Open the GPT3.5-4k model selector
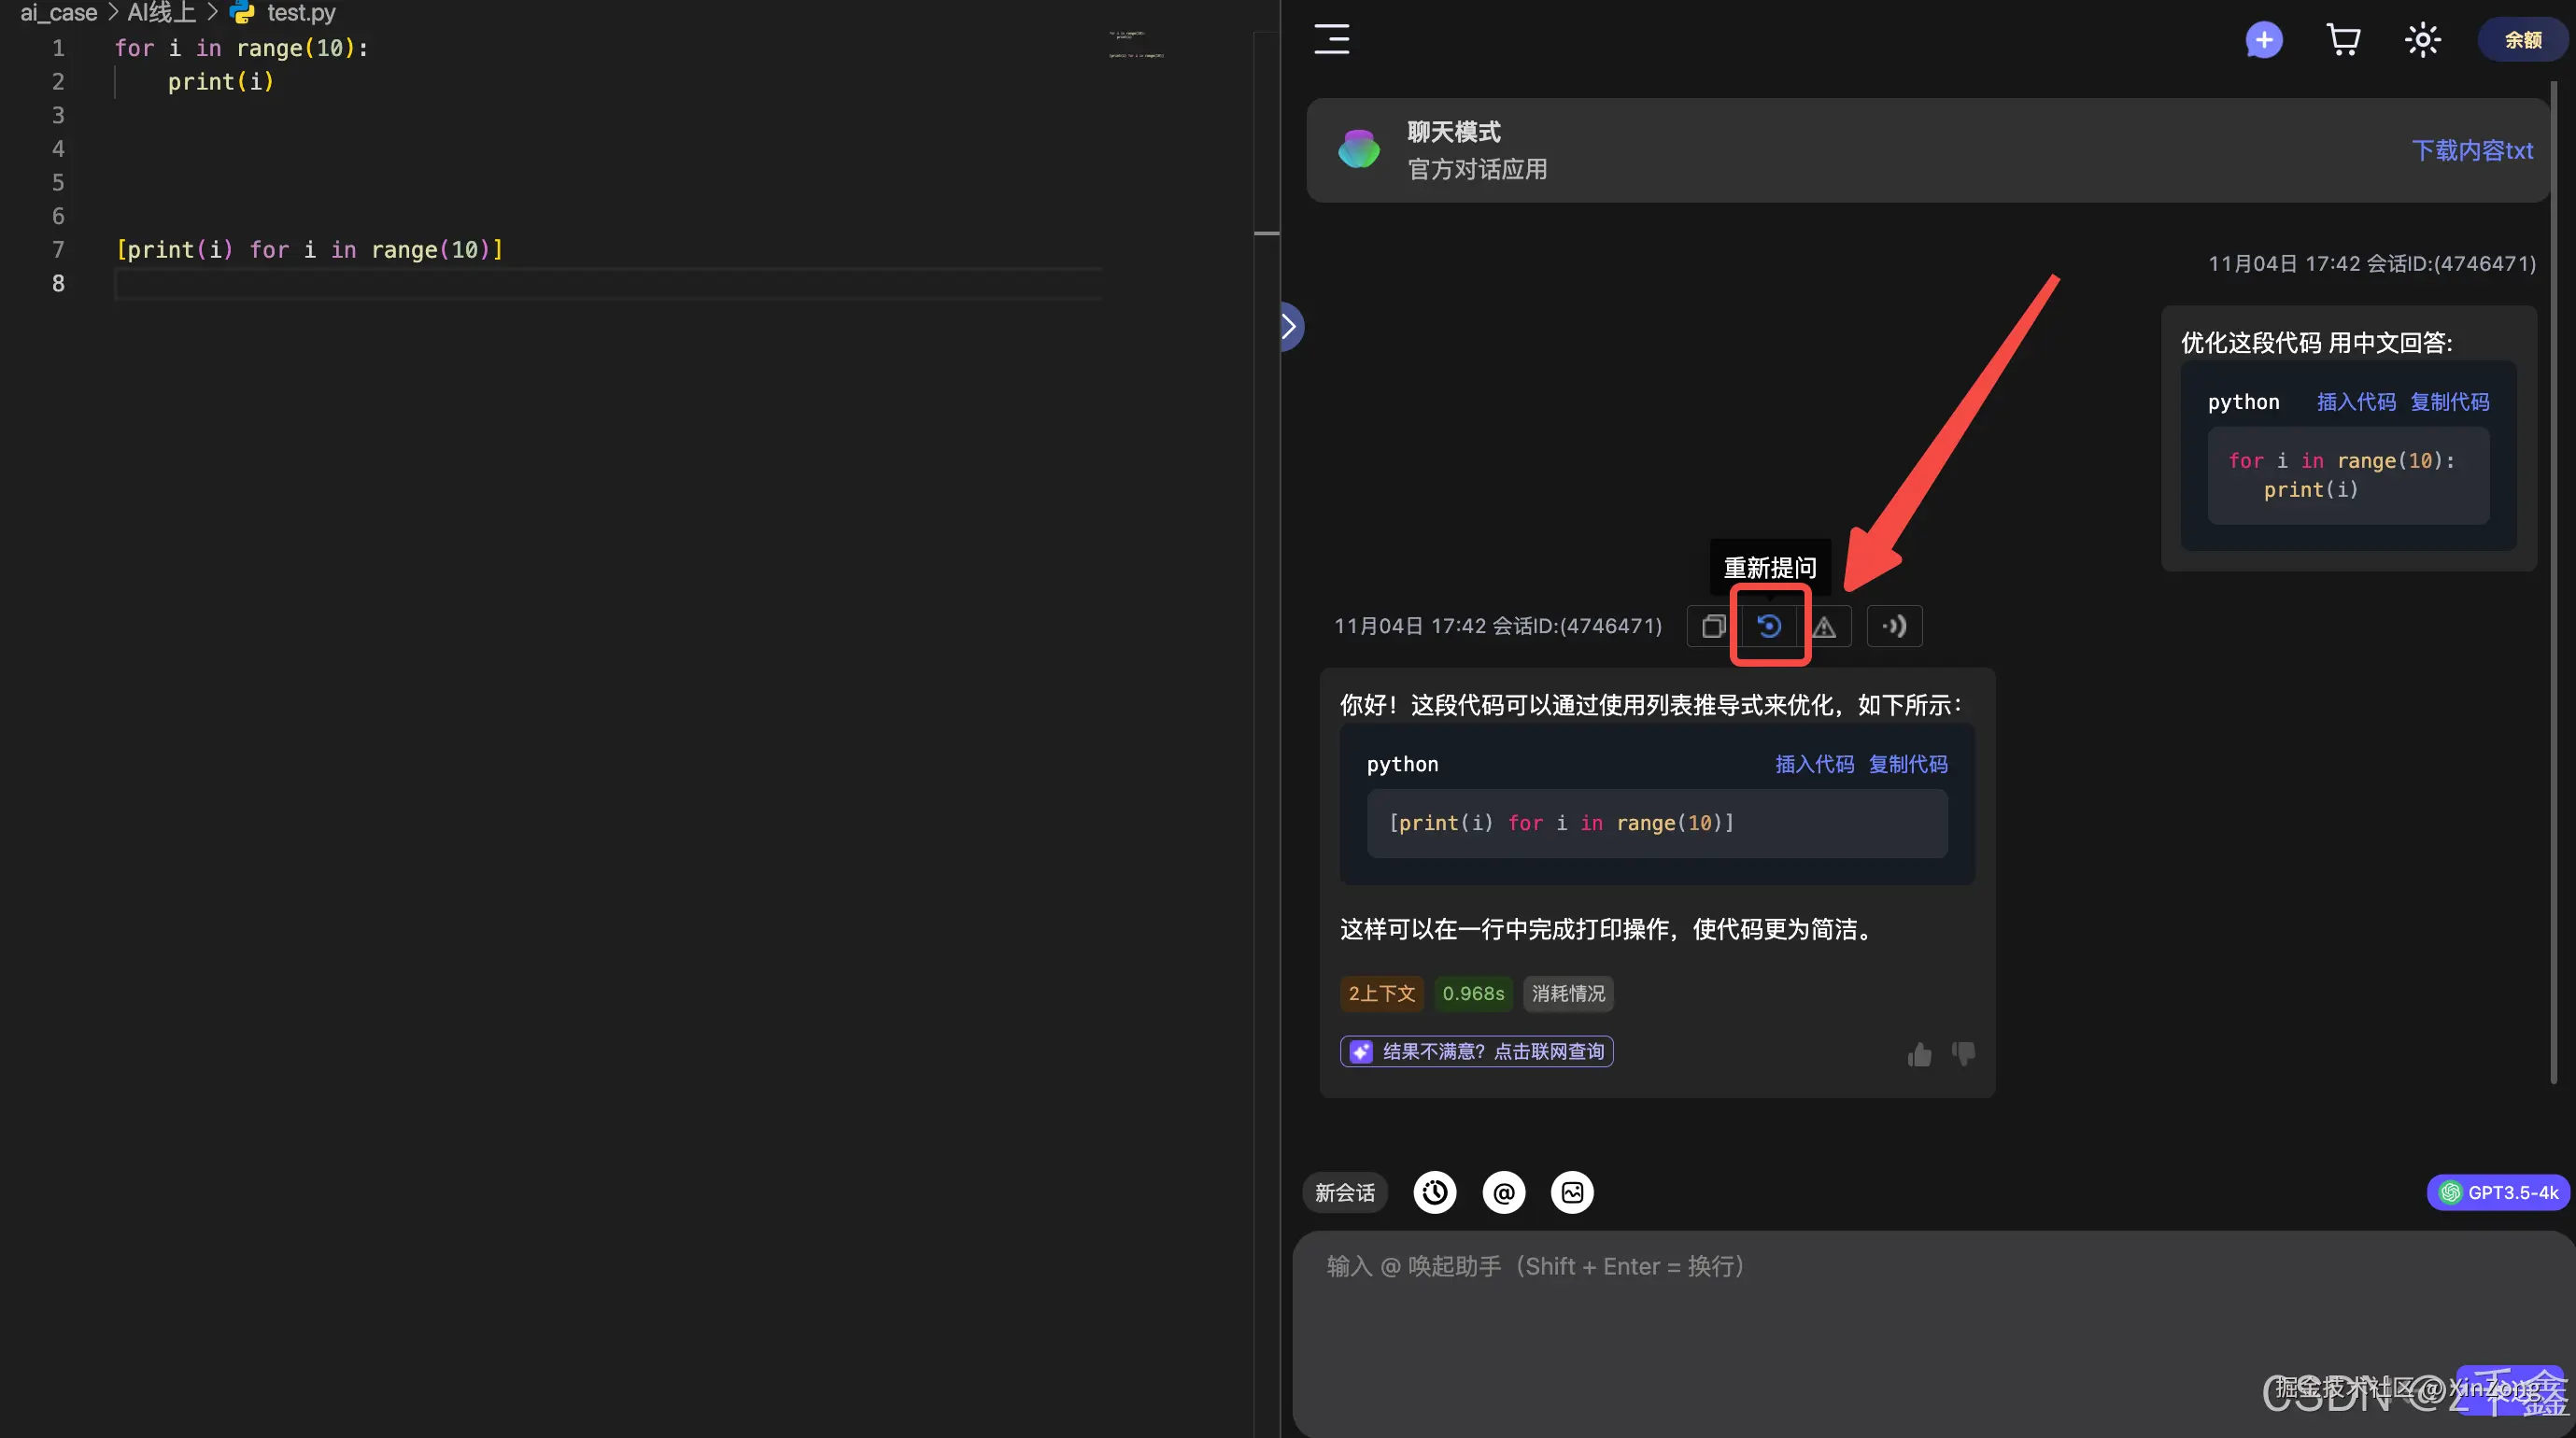Viewport: 2576px width, 1438px height. click(x=2498, y=1192)
